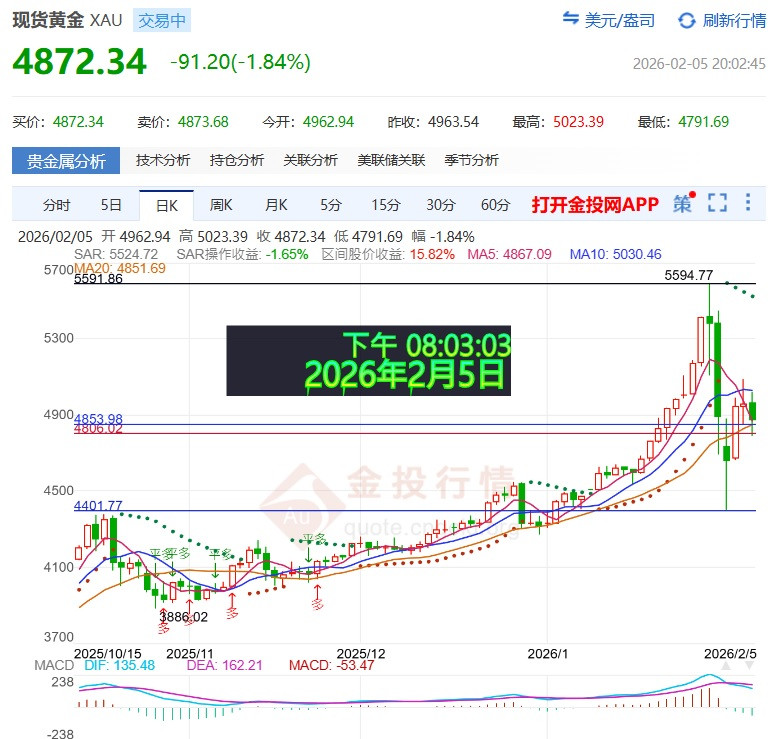
Task: Click the 美元/盎司 unit switch icon
Action: coord(570,18)
